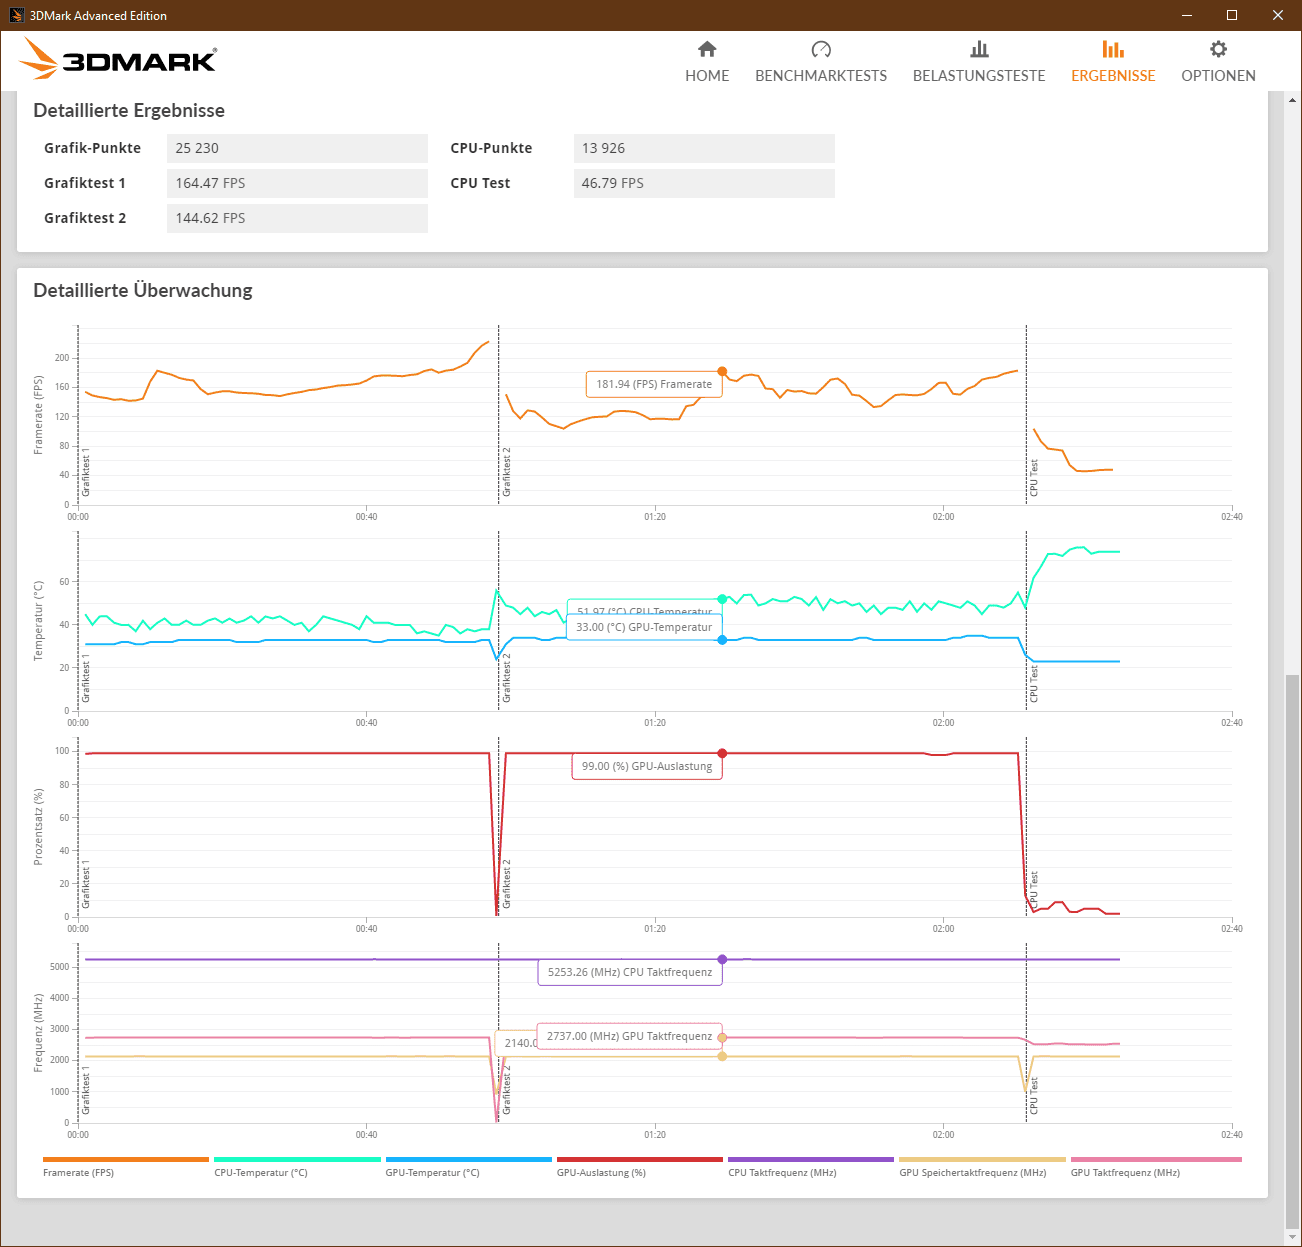Viewport: 1302px width, 1247px height.
Task: Click the 5253.26 (MHz) CPU Taktfrequenz tooltip
Action: pyautogui.click(x=630, y=972)
